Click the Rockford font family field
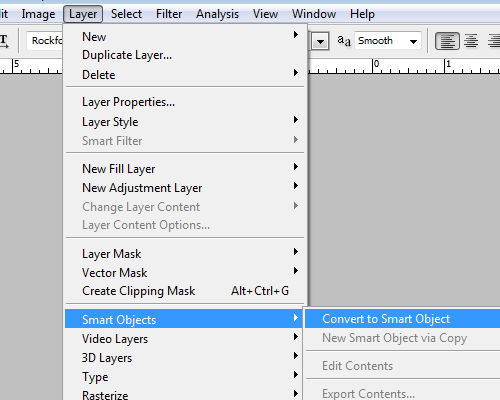Screen dimensions: 500x400 [45, 41]
